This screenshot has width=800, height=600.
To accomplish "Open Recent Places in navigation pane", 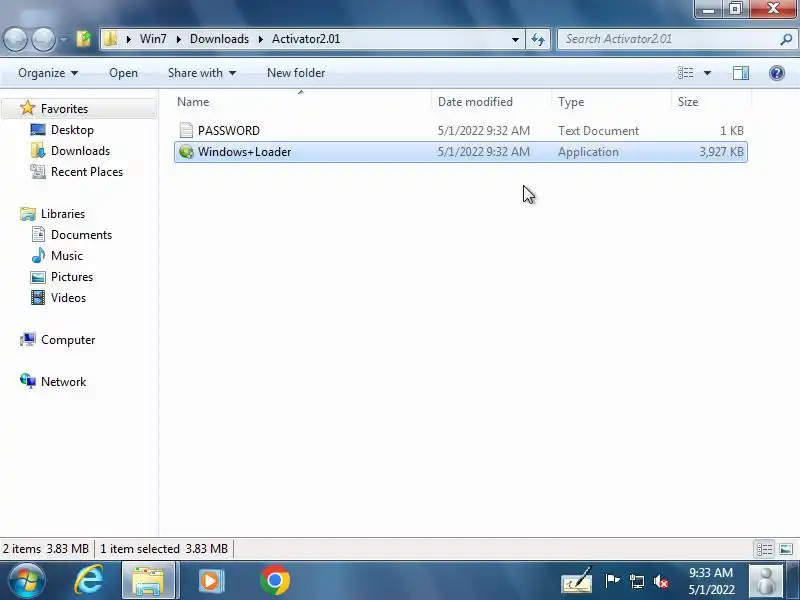I will point(87,172).
